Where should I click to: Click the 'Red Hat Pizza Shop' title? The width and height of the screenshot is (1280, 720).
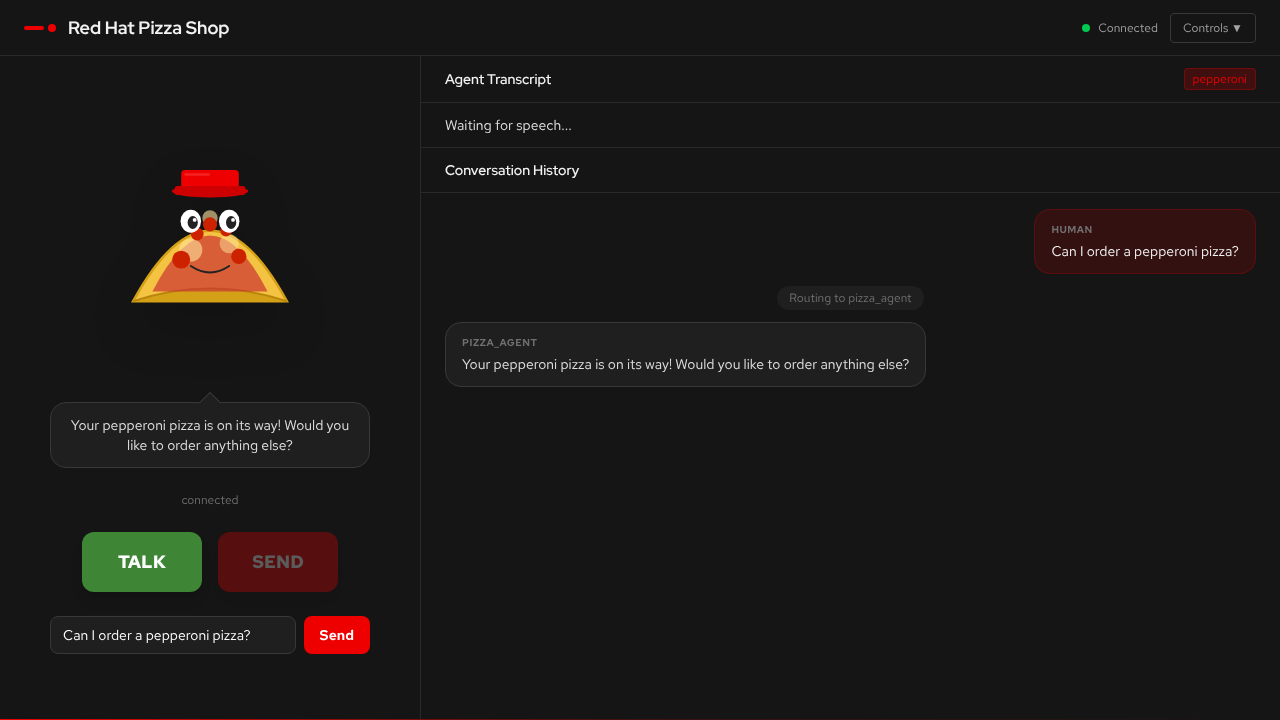click(148, 28)
